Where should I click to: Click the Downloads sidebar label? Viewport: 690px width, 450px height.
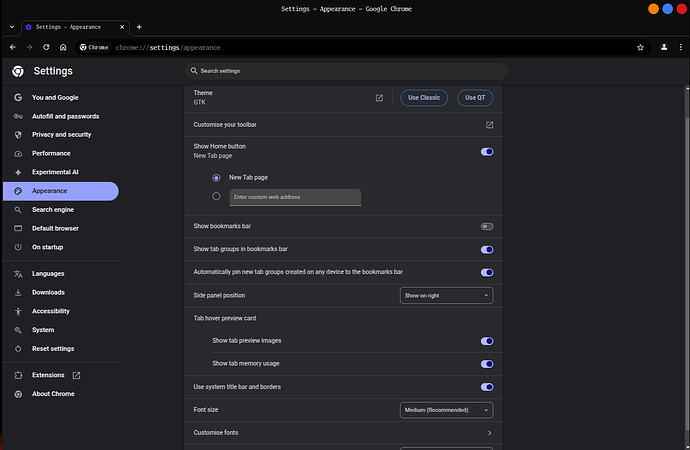click(48, 293)
